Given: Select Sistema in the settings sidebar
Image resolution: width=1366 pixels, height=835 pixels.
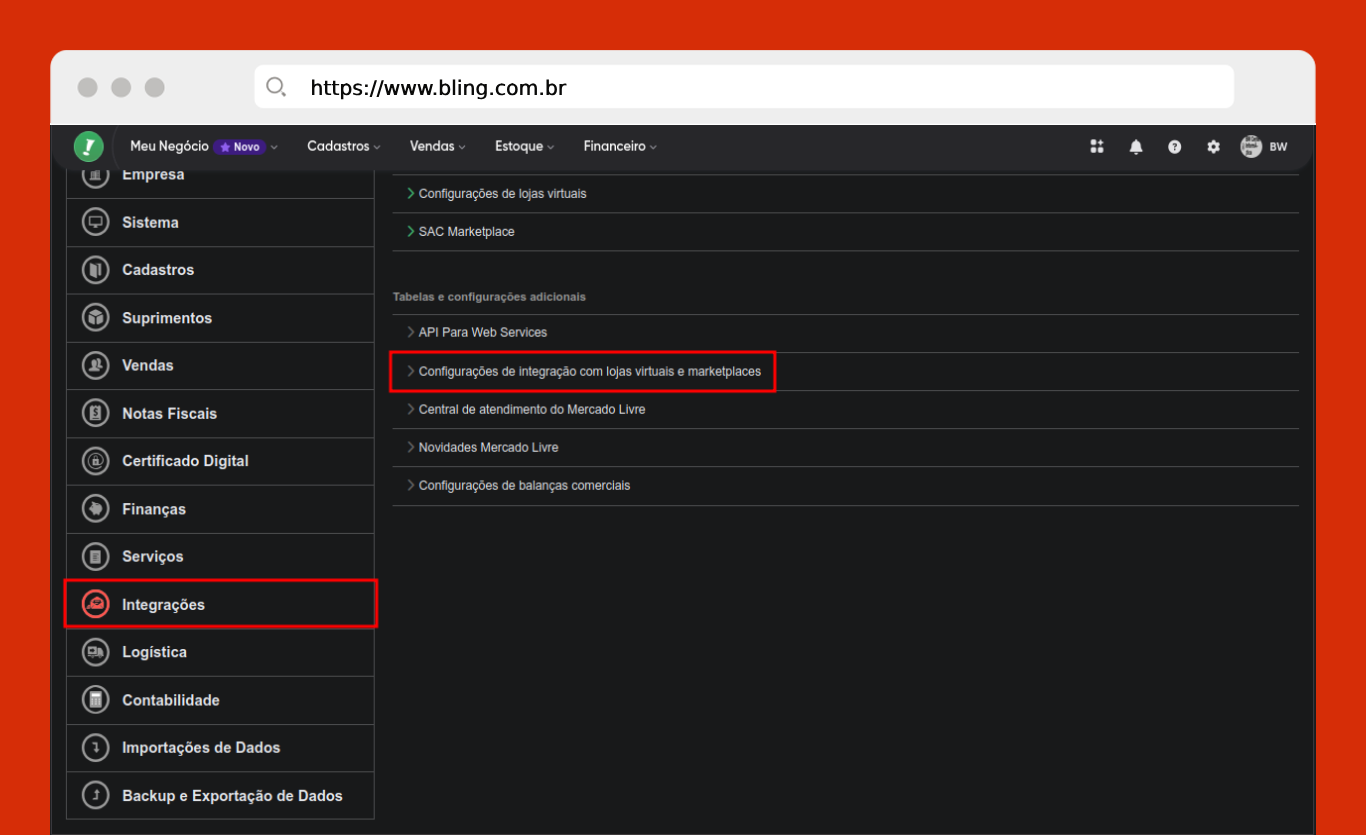Looking at the screenshot, I should pyautogui.click(x=220, y=222).
